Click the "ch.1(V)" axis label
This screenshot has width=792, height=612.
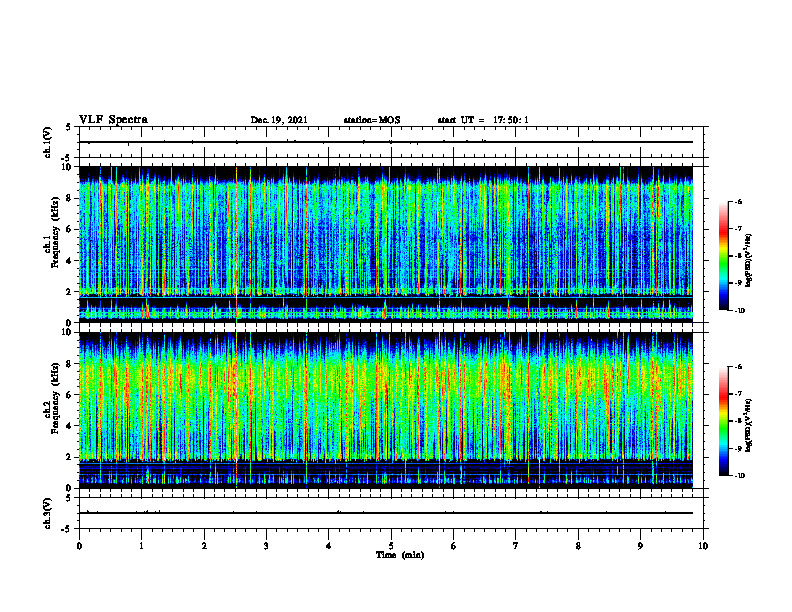pyautogui.click(x=47, y=142)
